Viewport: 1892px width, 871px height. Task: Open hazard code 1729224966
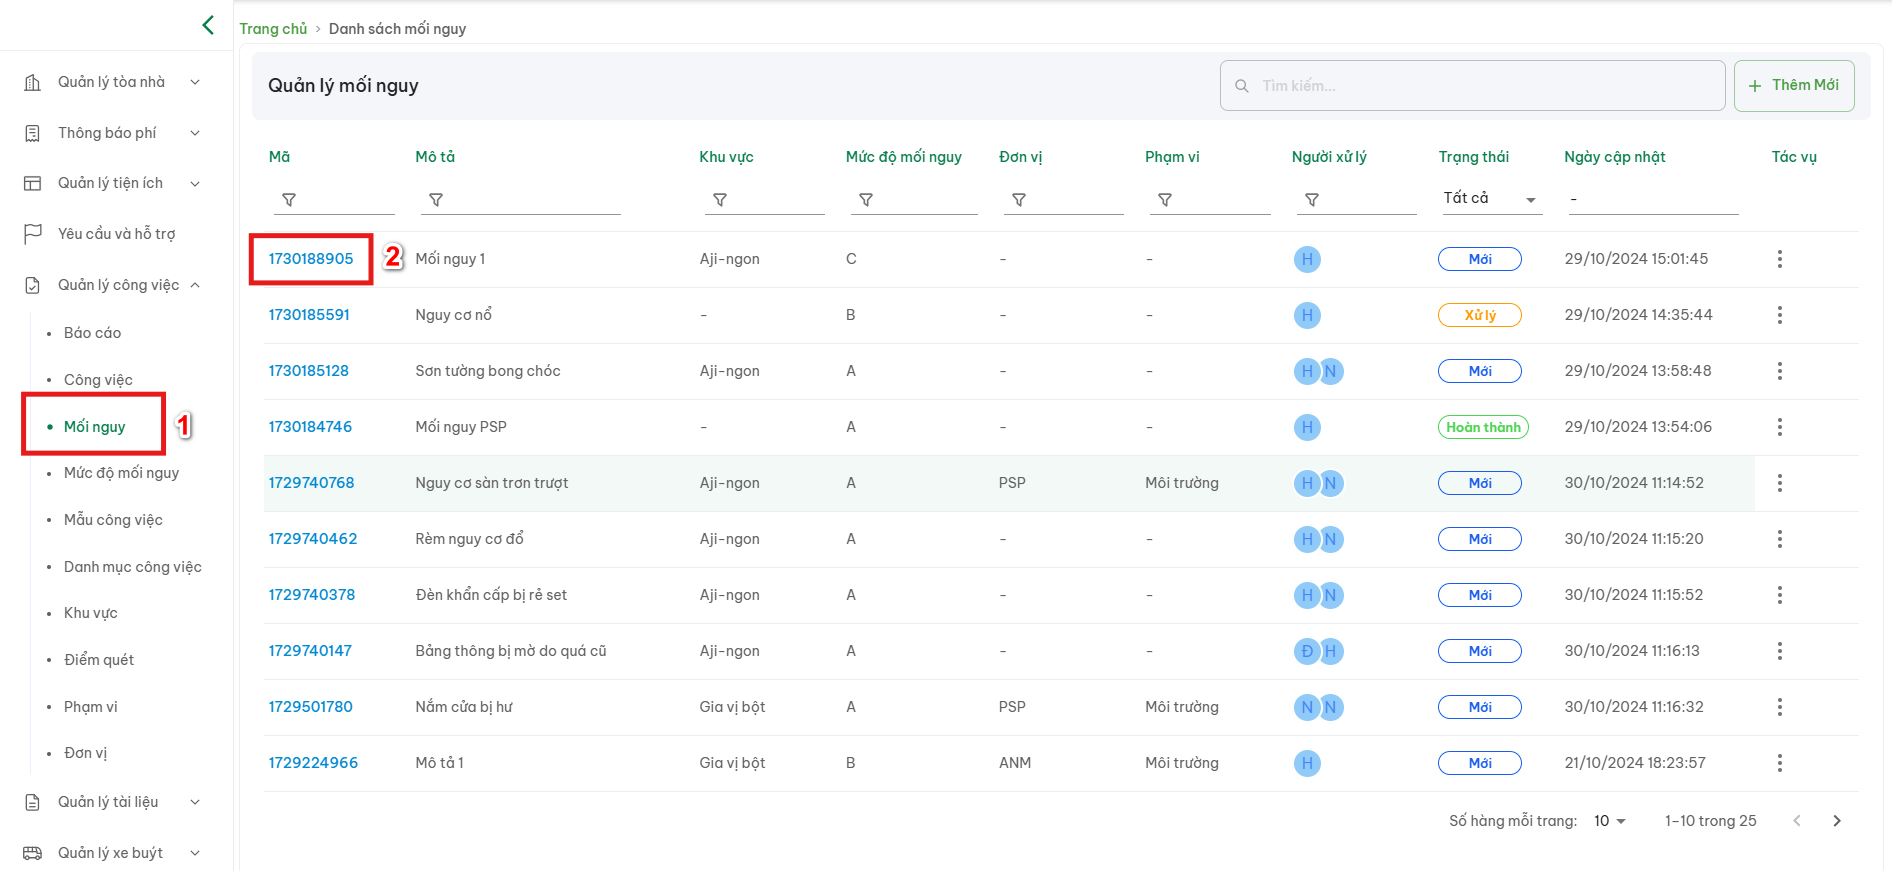(x=313, y=763)
